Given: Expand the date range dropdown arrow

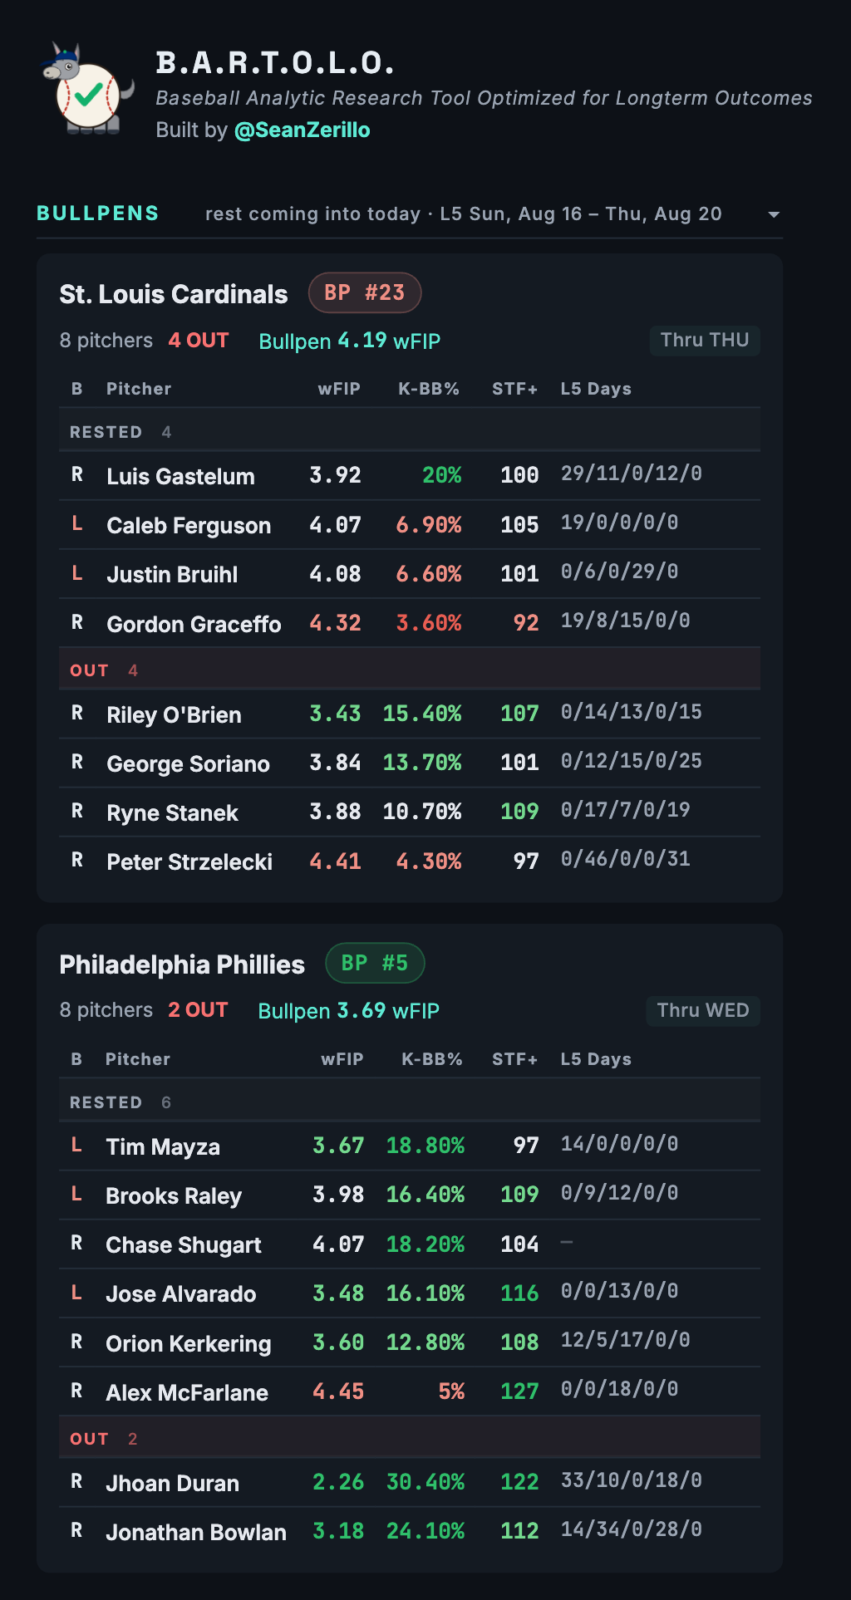Looking at the screenshot, I should tap(773, 215).
